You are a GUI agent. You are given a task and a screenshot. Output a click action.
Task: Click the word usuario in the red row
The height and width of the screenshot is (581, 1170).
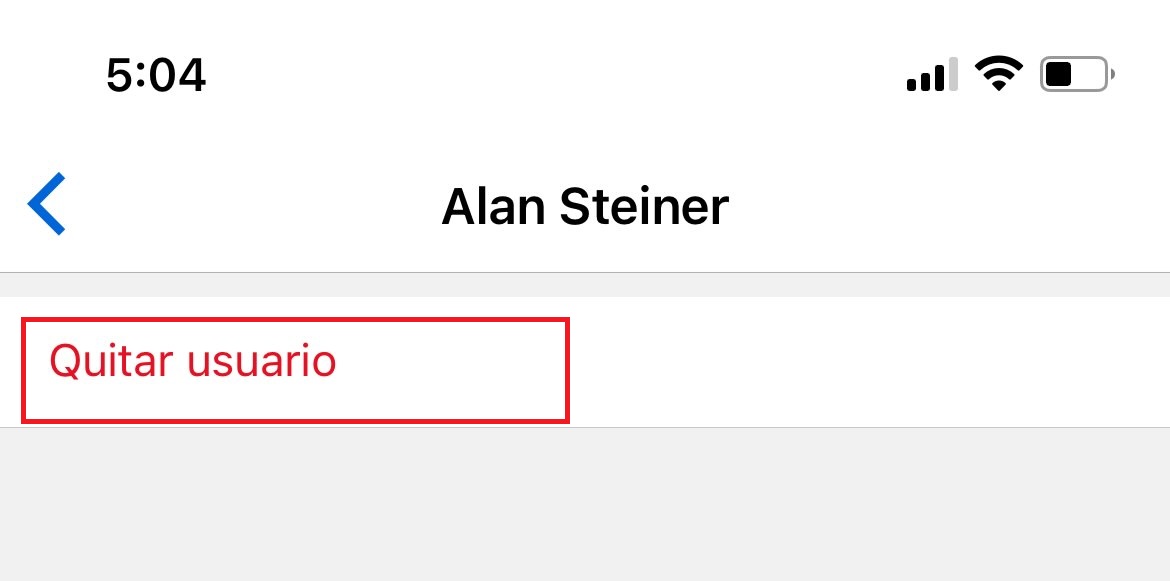point(261,362)
